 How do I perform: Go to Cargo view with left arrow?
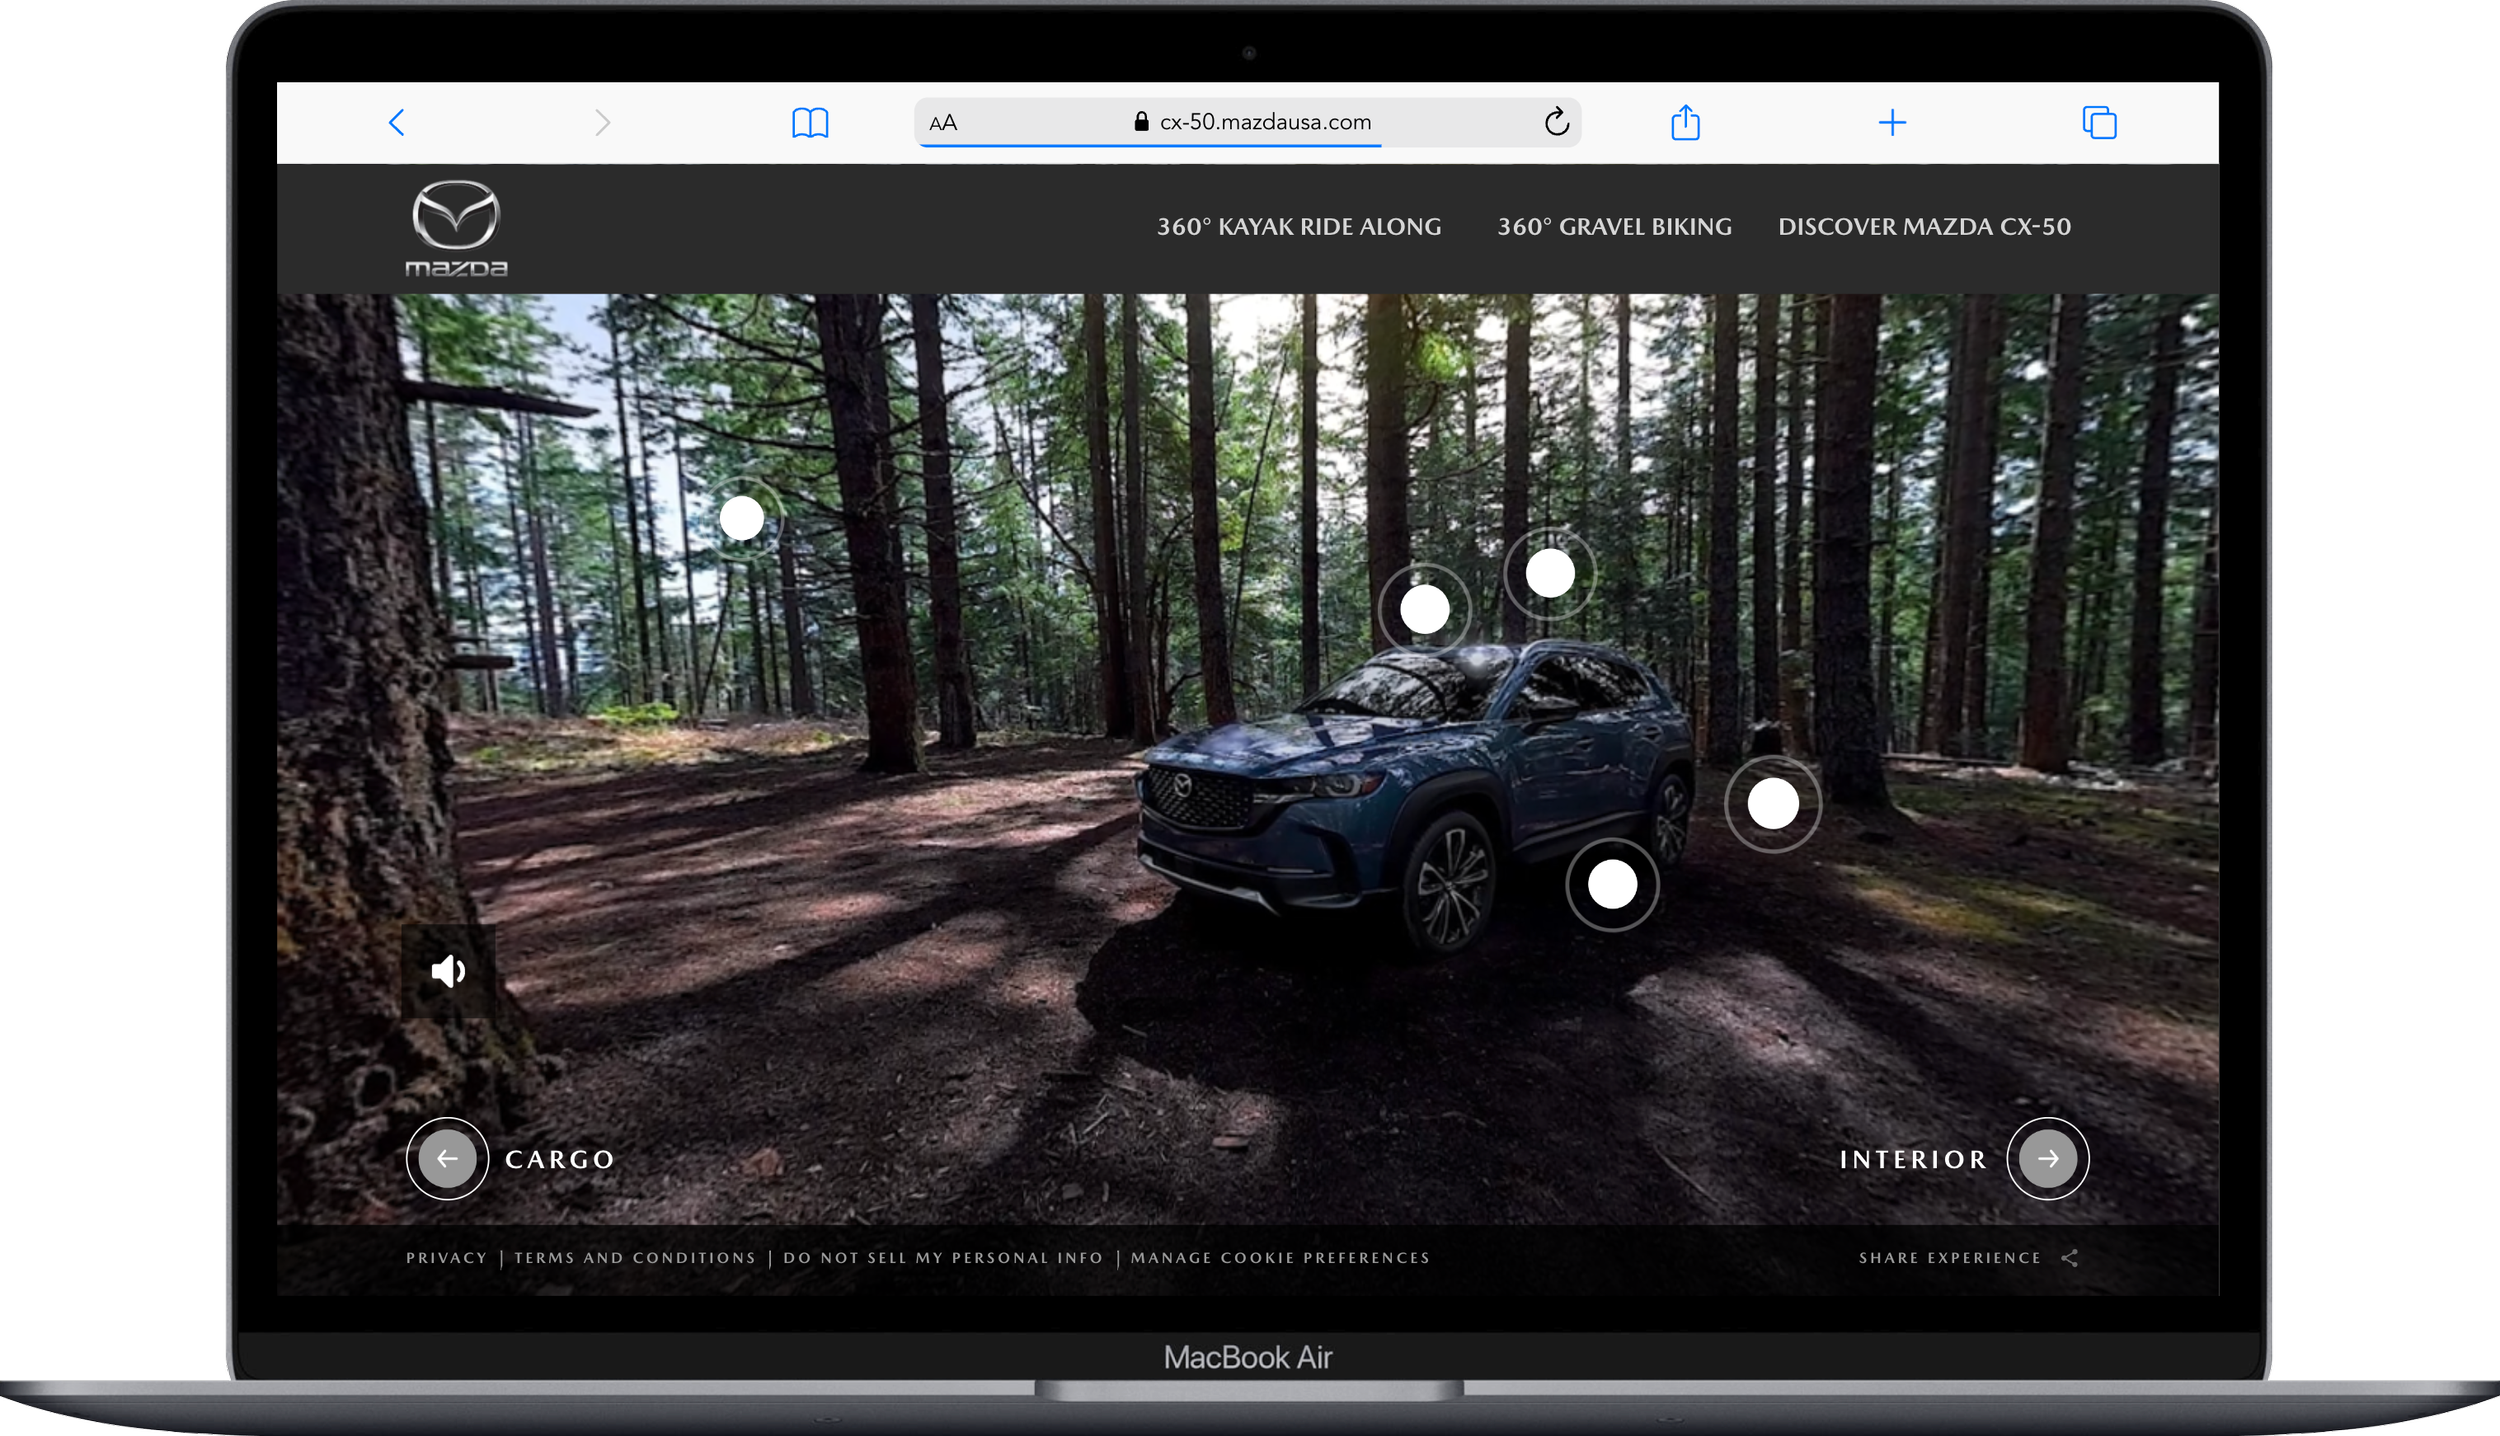click(447, 1158)
